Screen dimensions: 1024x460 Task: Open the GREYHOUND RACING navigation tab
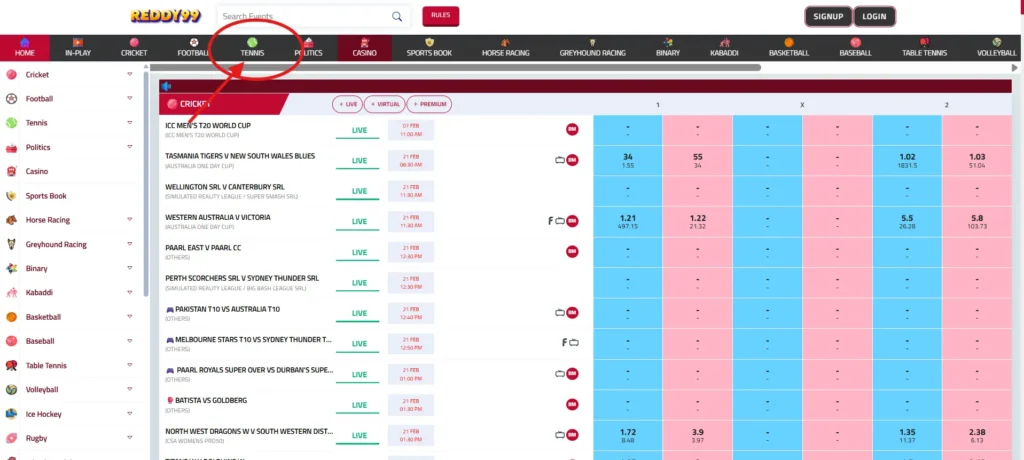point(592,48)
